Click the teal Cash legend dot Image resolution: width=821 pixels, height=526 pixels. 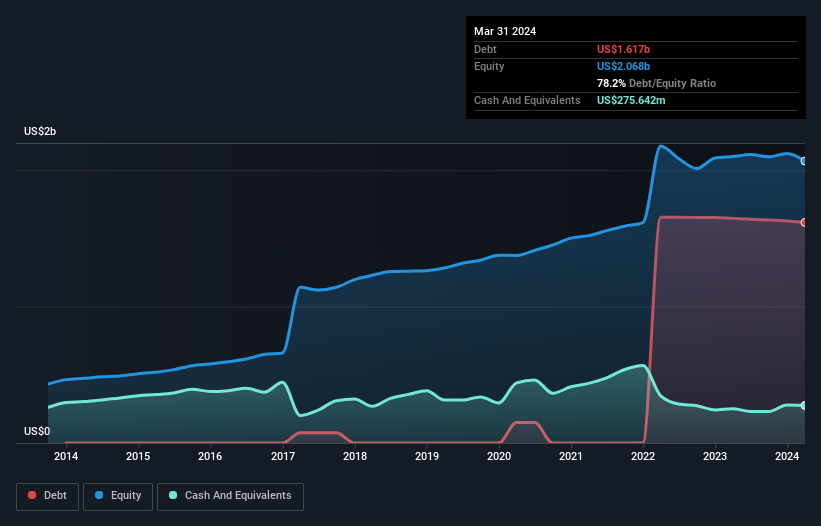[x=173, y=495]
